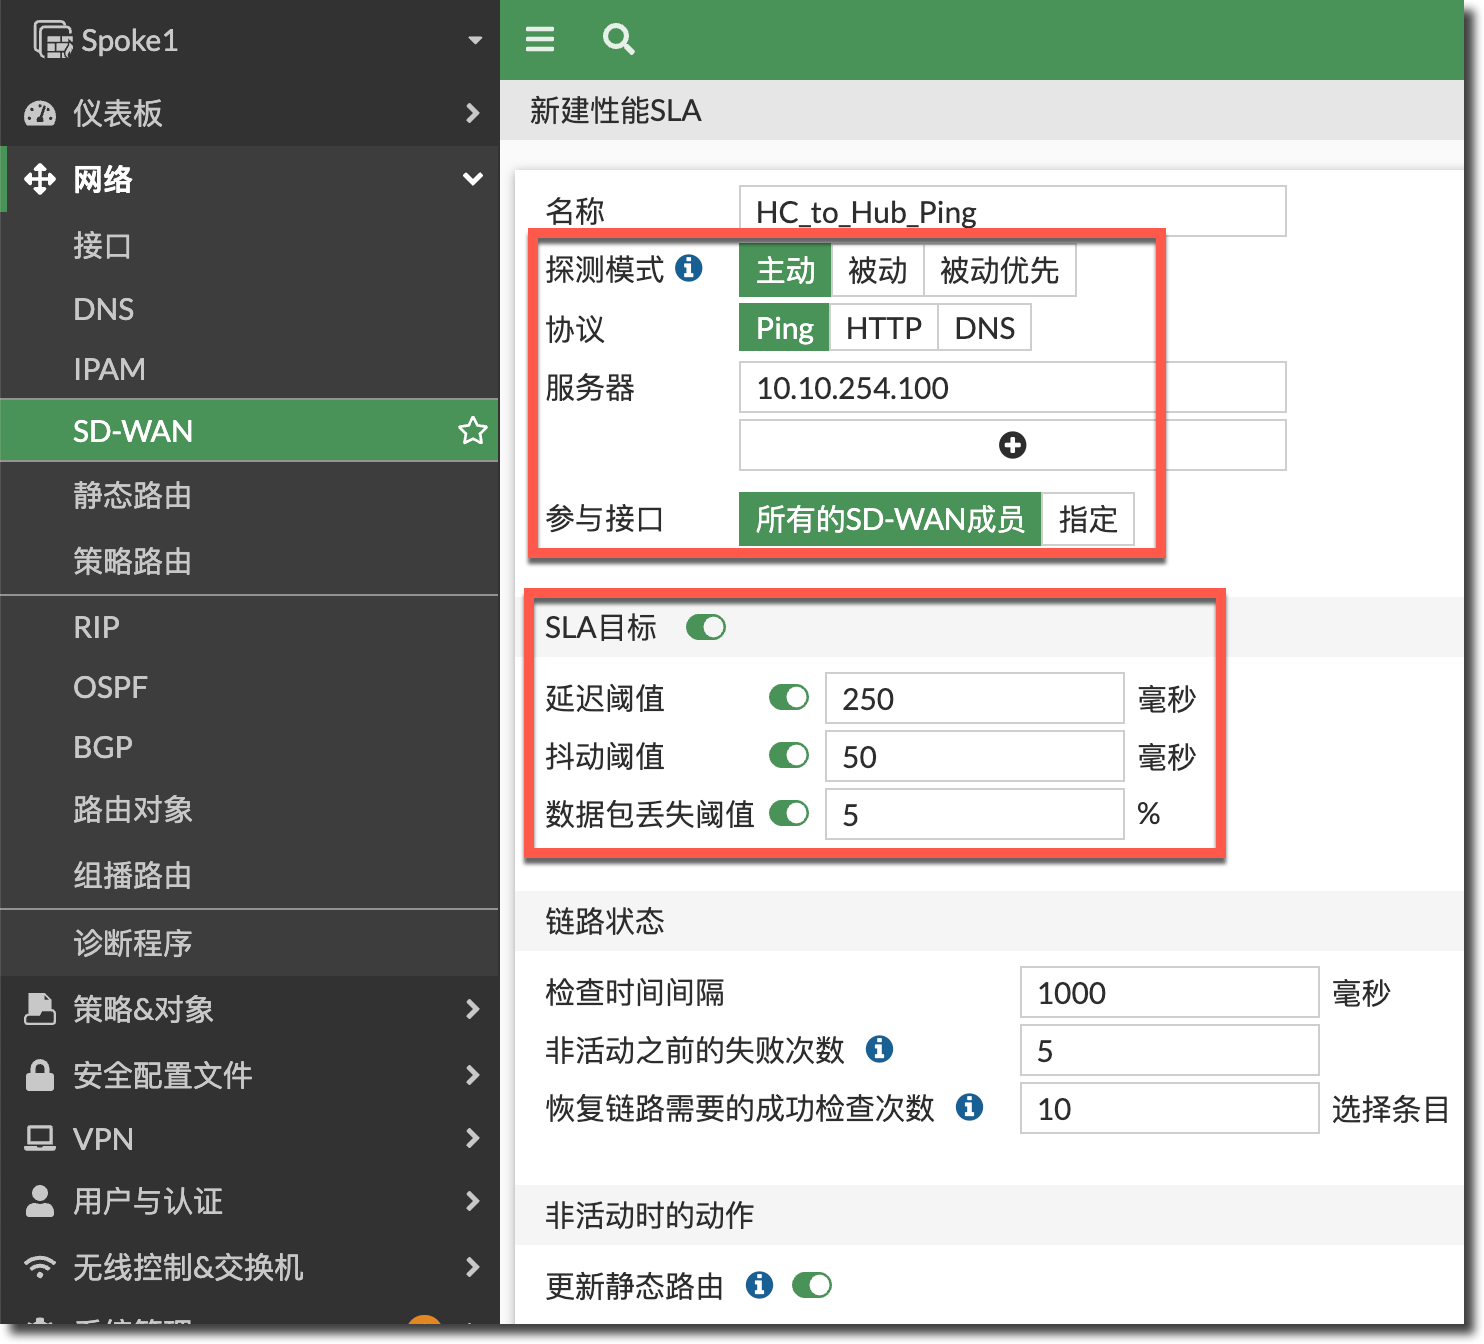
Task: Toggle the 抖动阈值 switch
Action: click(x=789, y=755)
